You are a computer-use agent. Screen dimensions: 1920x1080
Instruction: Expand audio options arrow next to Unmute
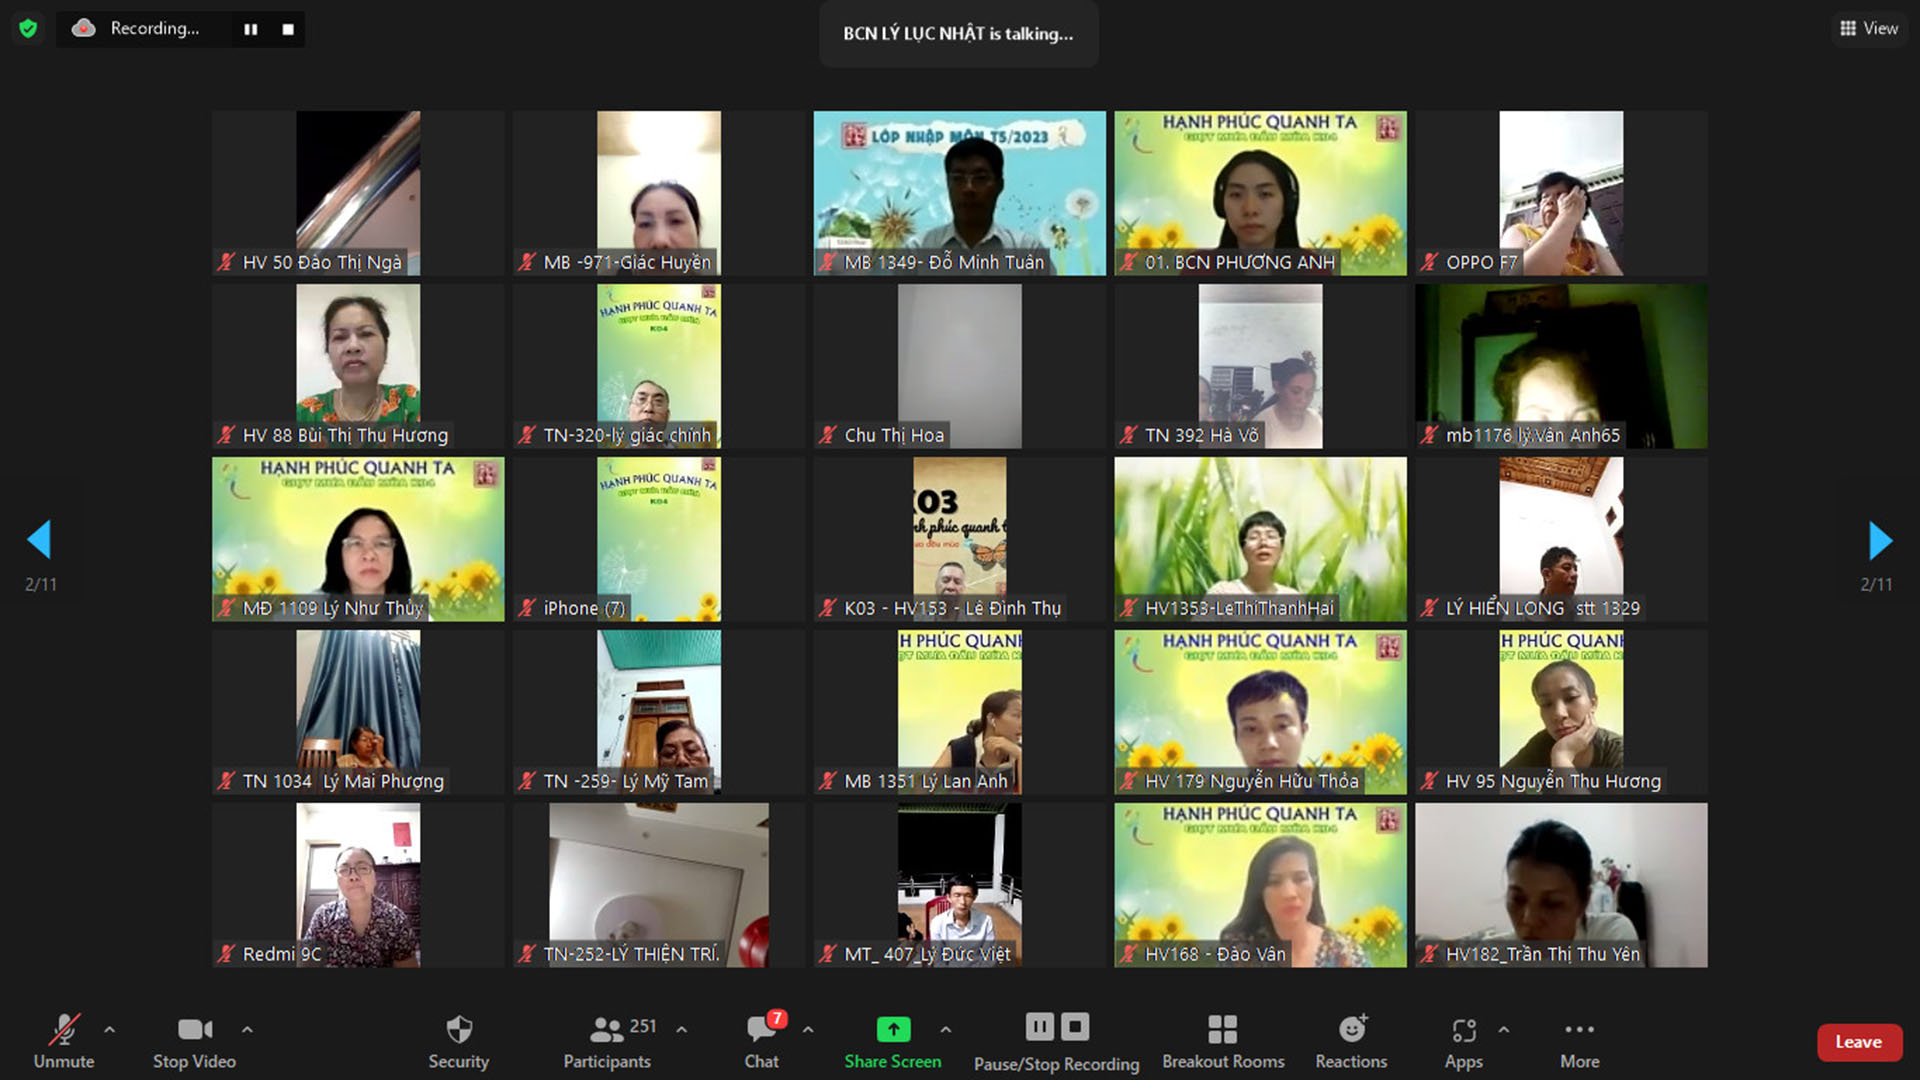(x=109, y=1029)
